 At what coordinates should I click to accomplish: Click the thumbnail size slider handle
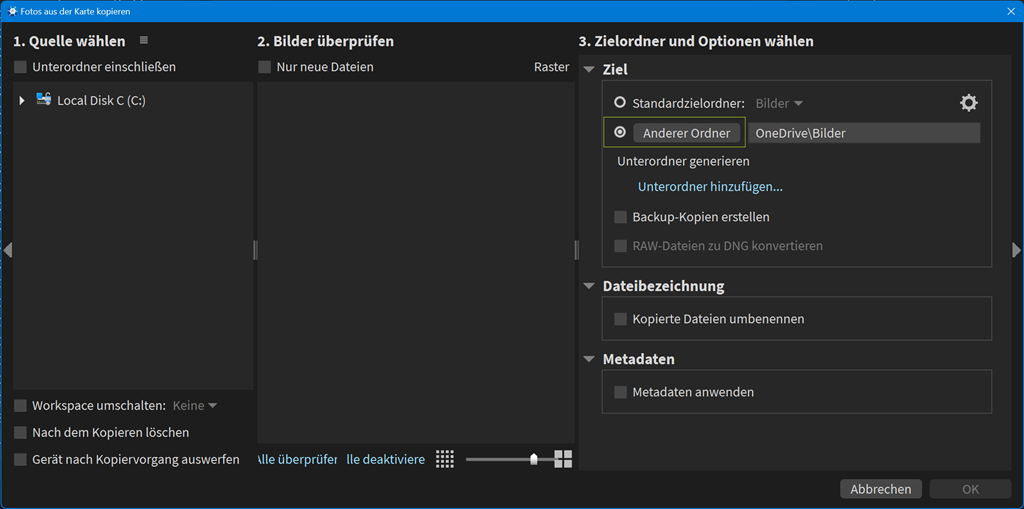point(534,459)
